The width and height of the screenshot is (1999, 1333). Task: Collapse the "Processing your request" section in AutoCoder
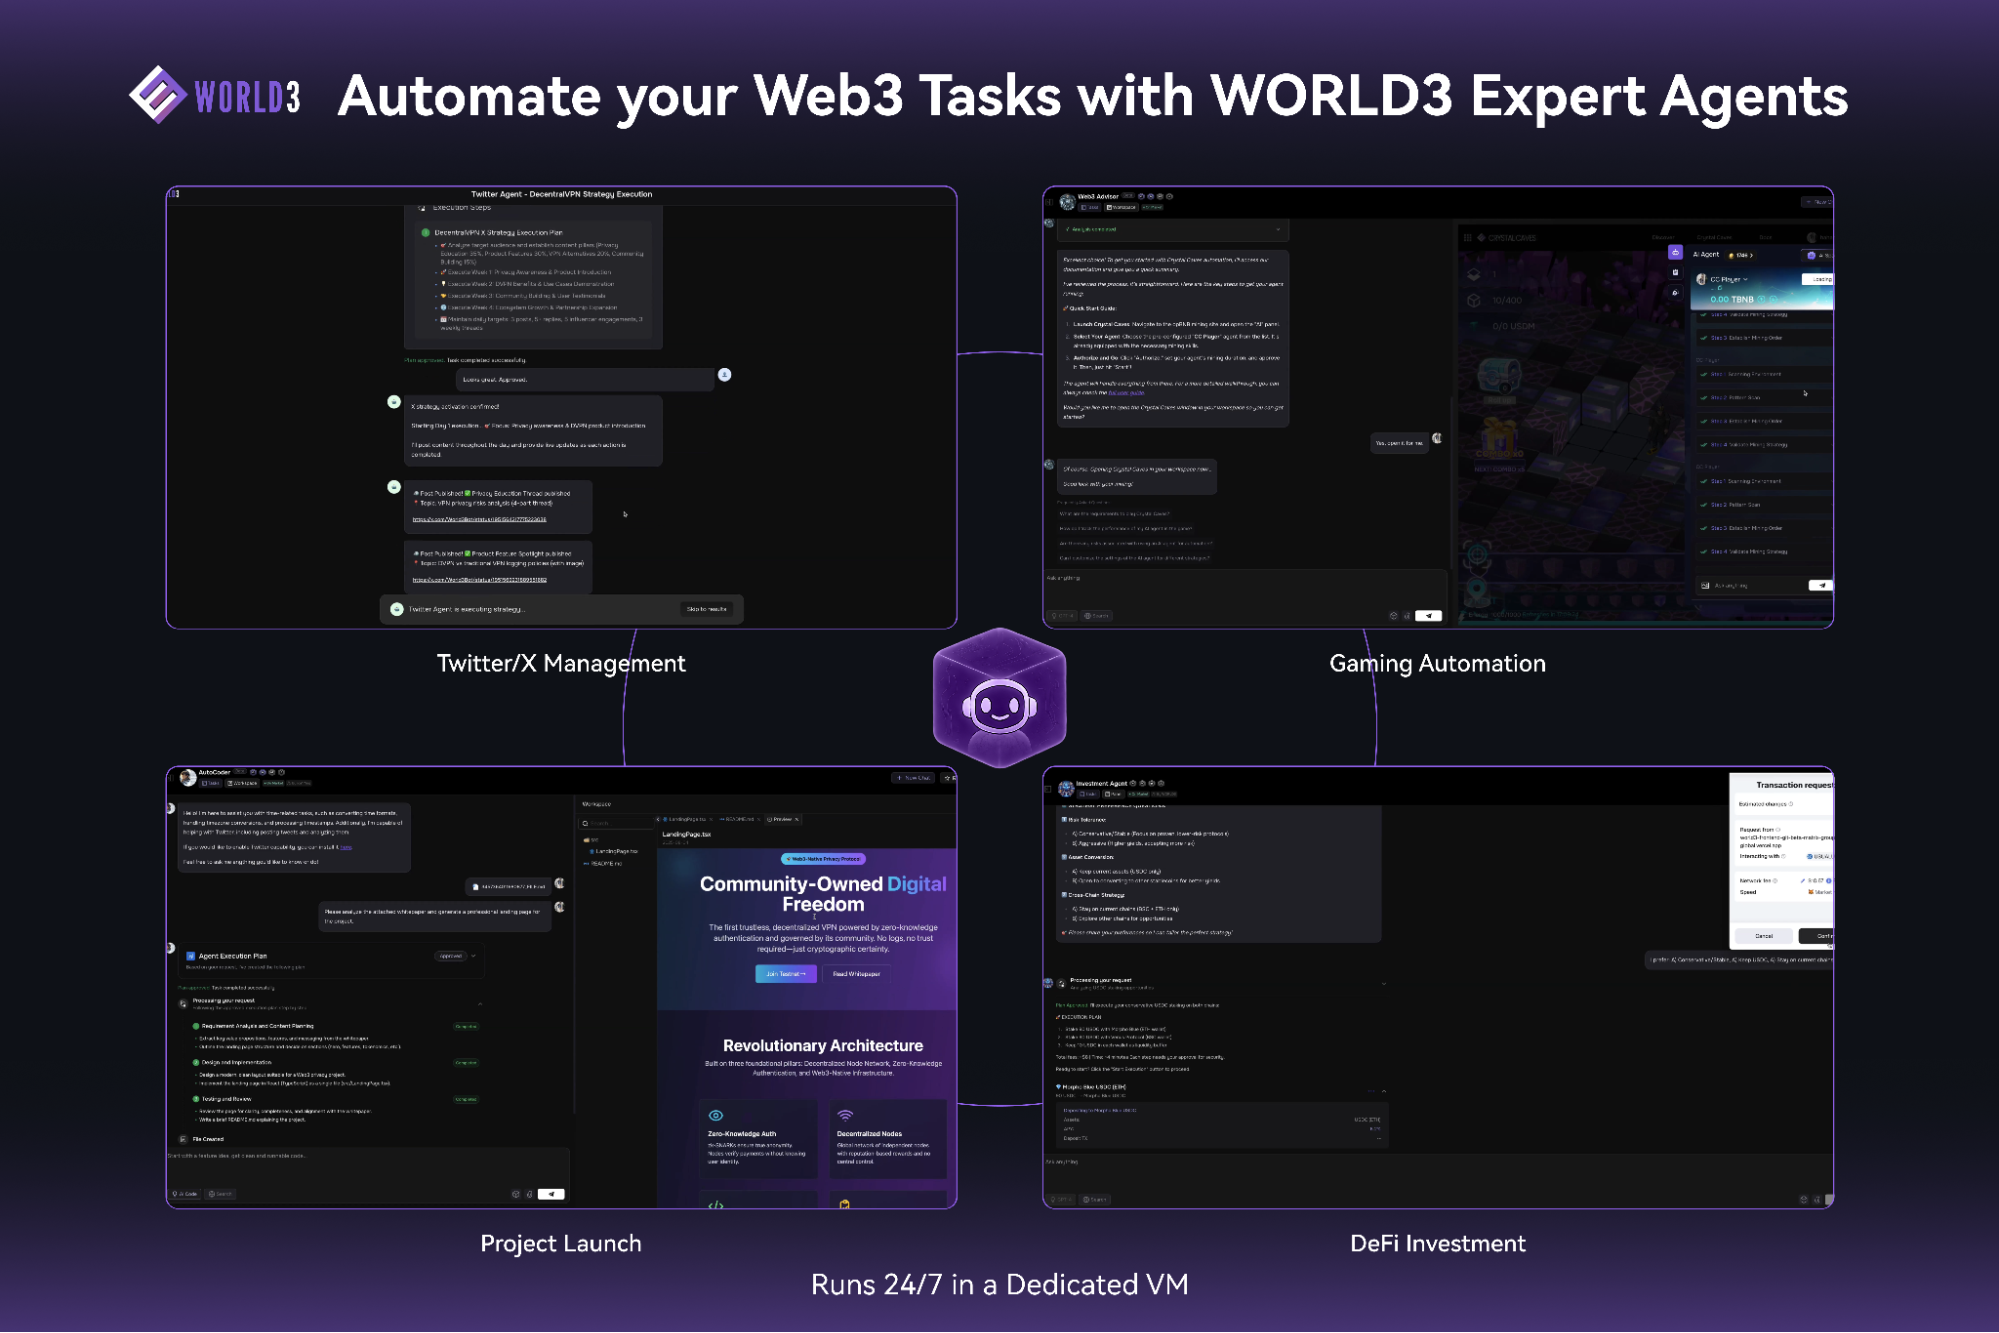click(x=479, y=1004)
